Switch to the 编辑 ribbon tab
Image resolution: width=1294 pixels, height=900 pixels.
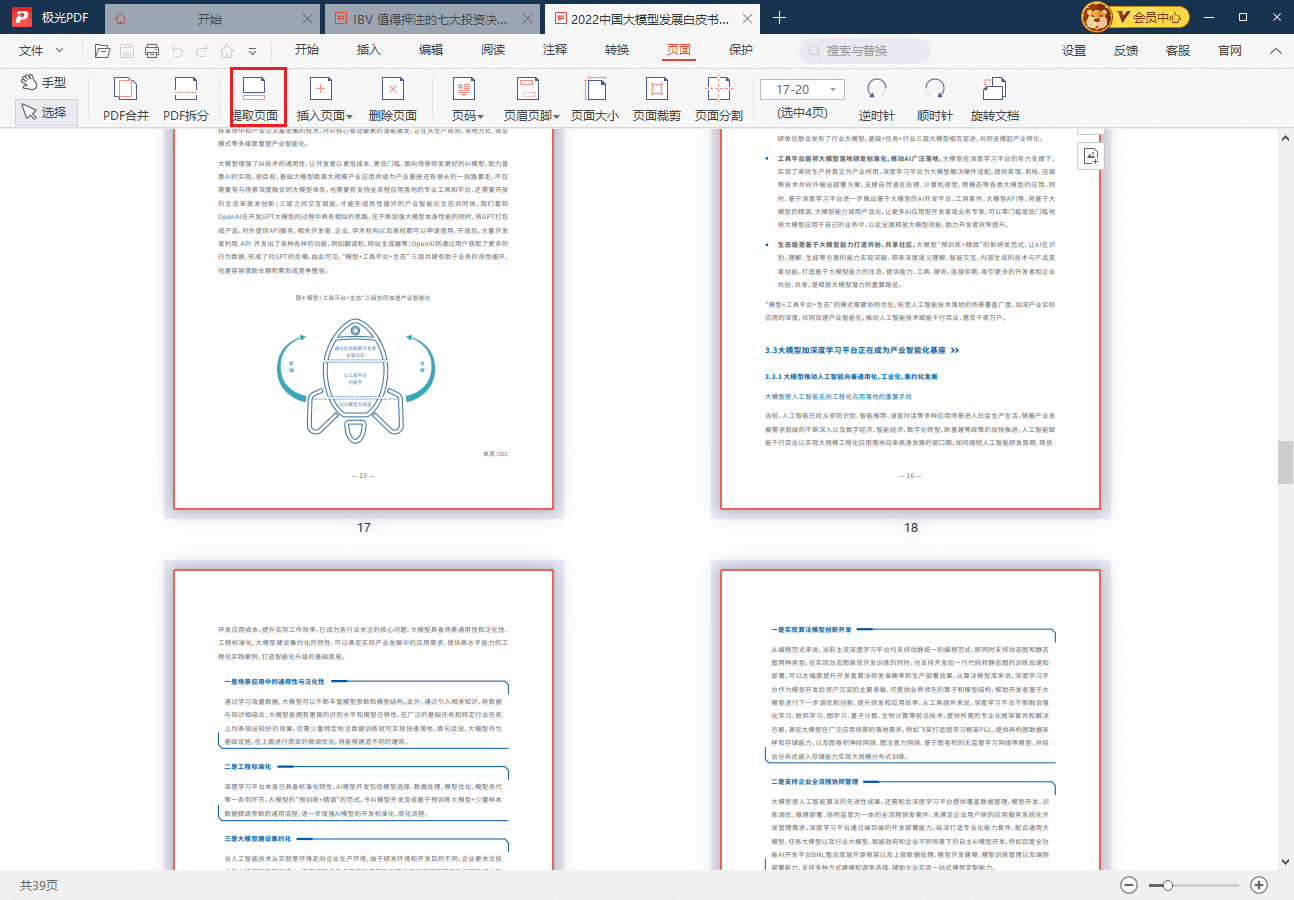tap(431, 50)
